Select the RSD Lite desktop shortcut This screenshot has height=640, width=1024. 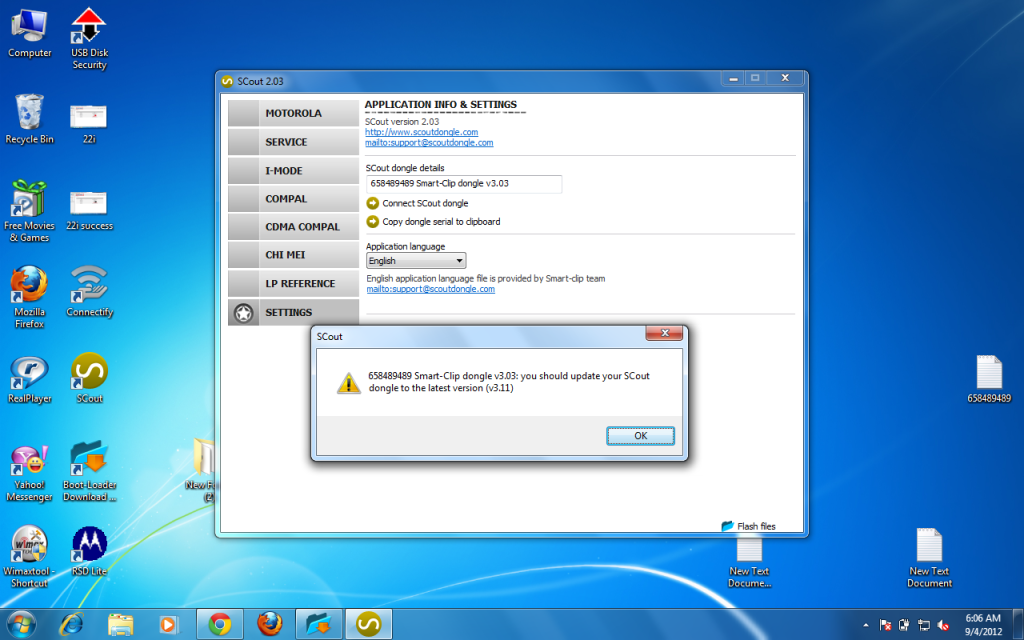coord(89,551)
